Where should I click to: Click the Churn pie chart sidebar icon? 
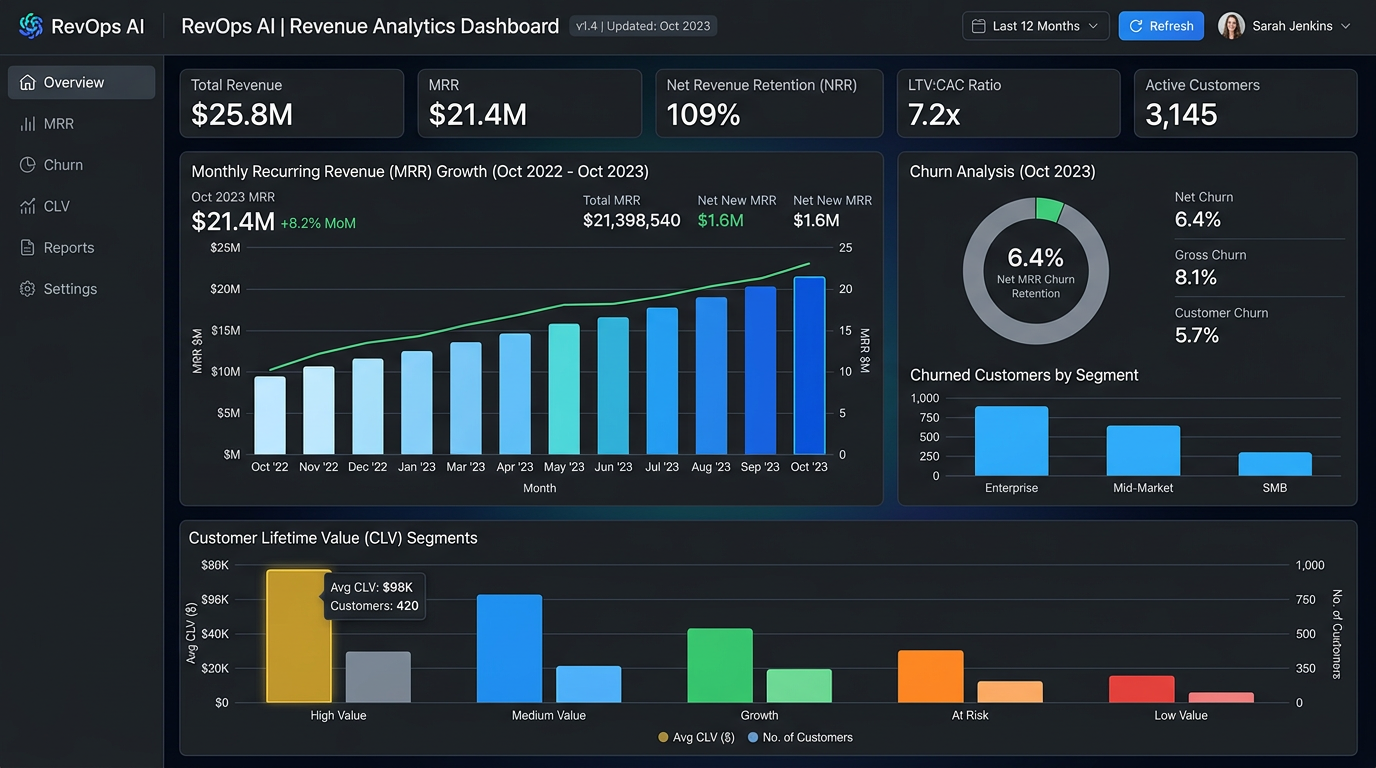tap(28, 165)
